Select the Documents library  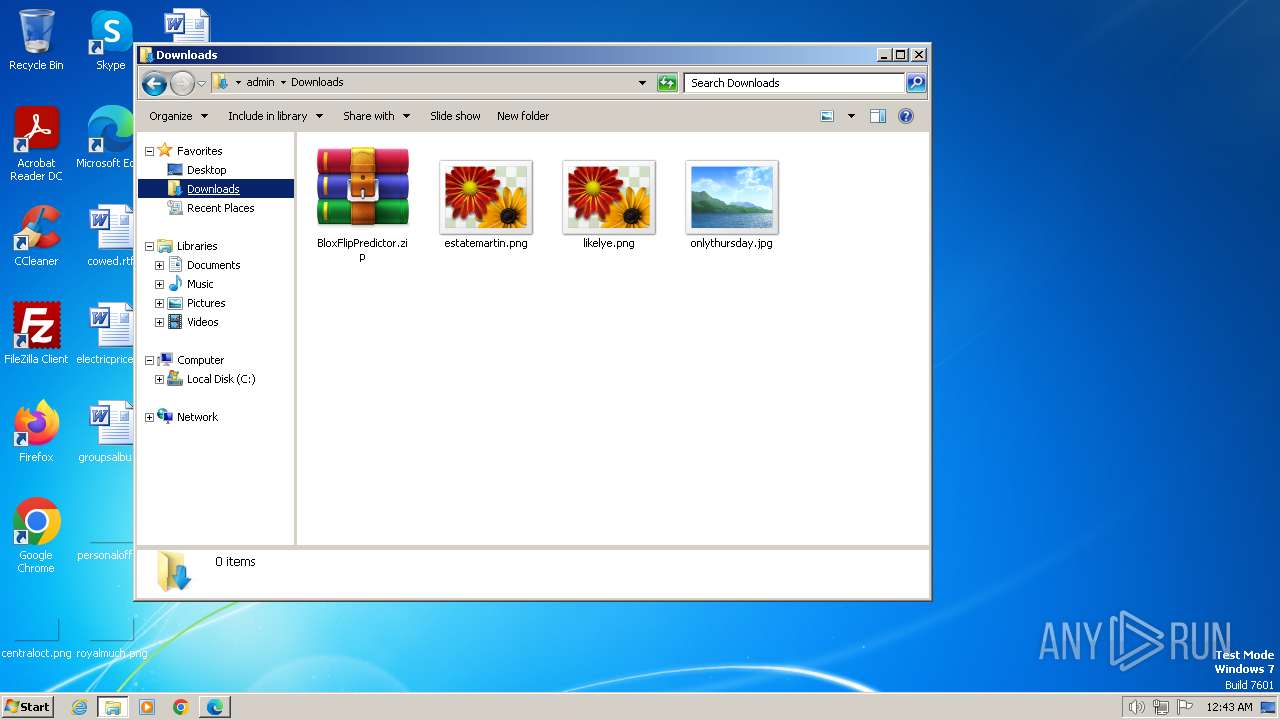pos(213,265)
